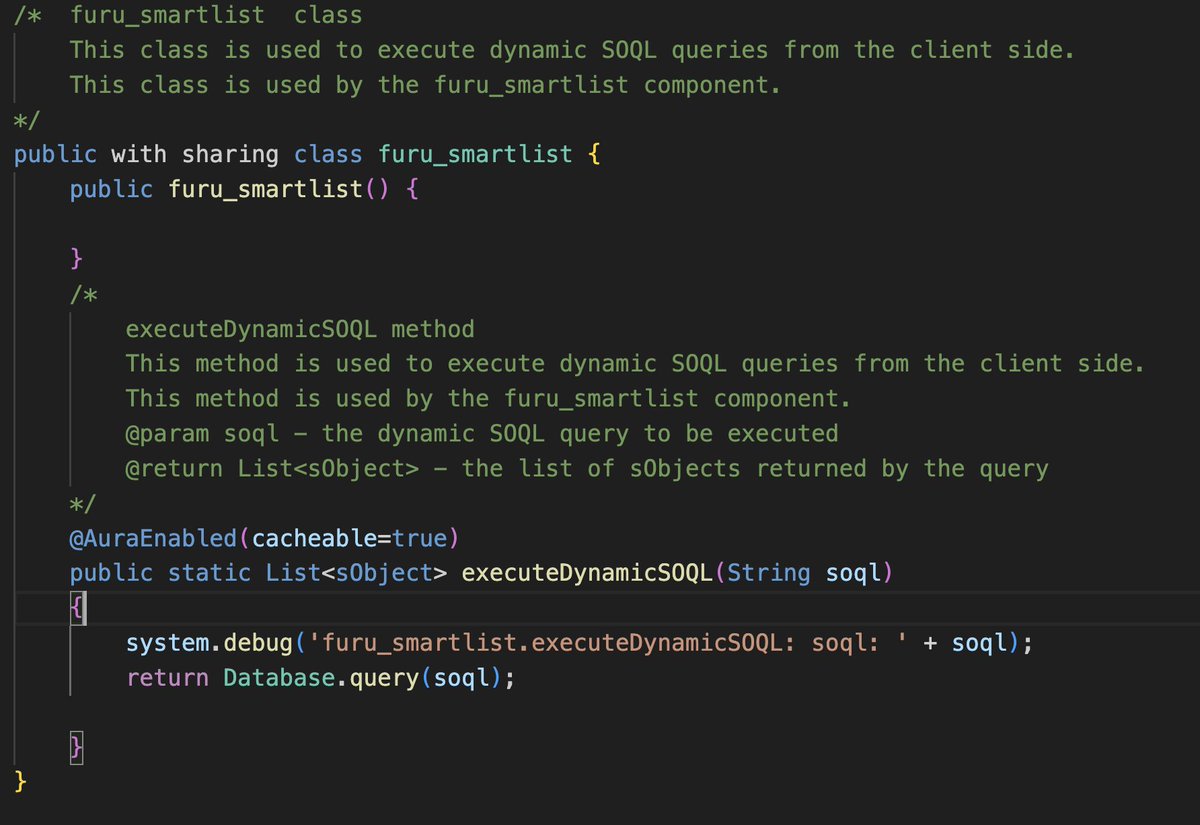
Task: Click the method name 'executeDynamicSOQL' in the signature
Action: [587, 573]
